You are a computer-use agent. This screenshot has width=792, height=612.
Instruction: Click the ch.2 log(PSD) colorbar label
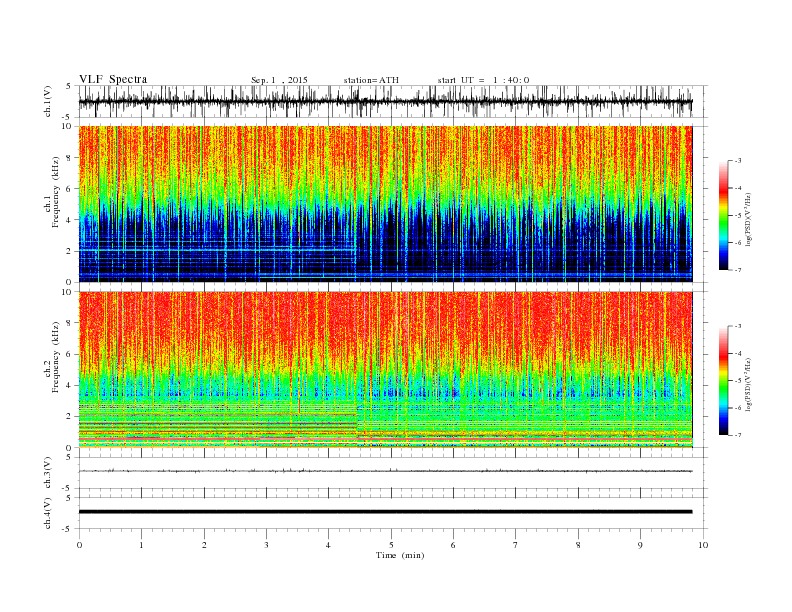point(749,383)
